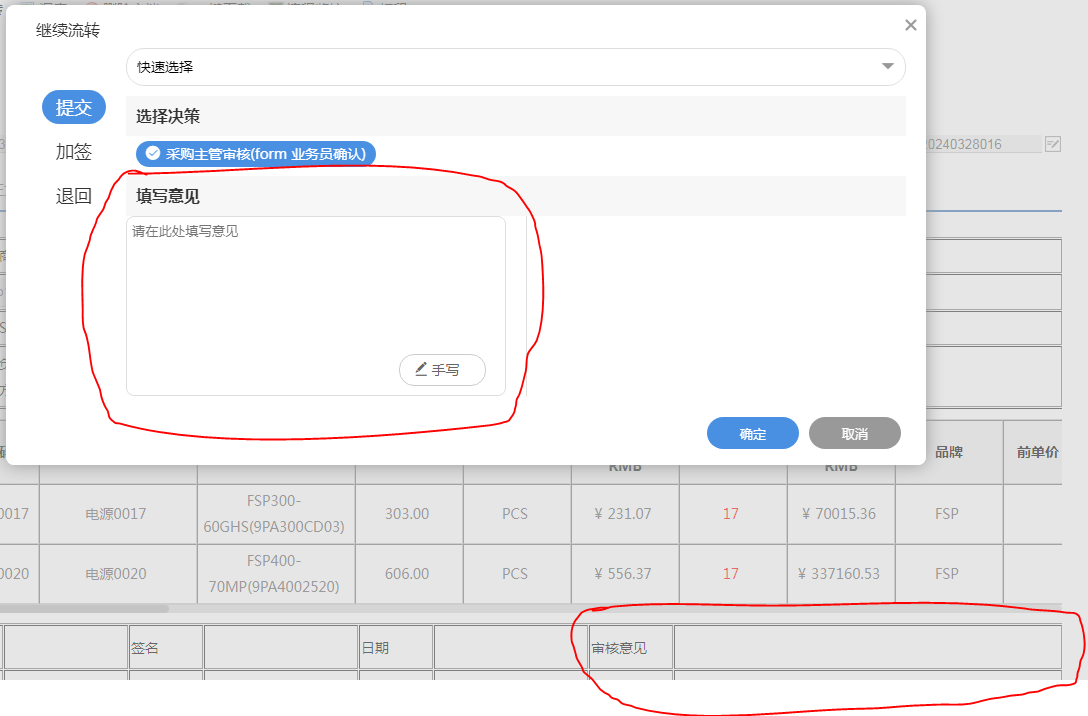Viewport: 1088px width, 716px height.
Task: Confirm with the 确定 button
Action: coord(752,434)
